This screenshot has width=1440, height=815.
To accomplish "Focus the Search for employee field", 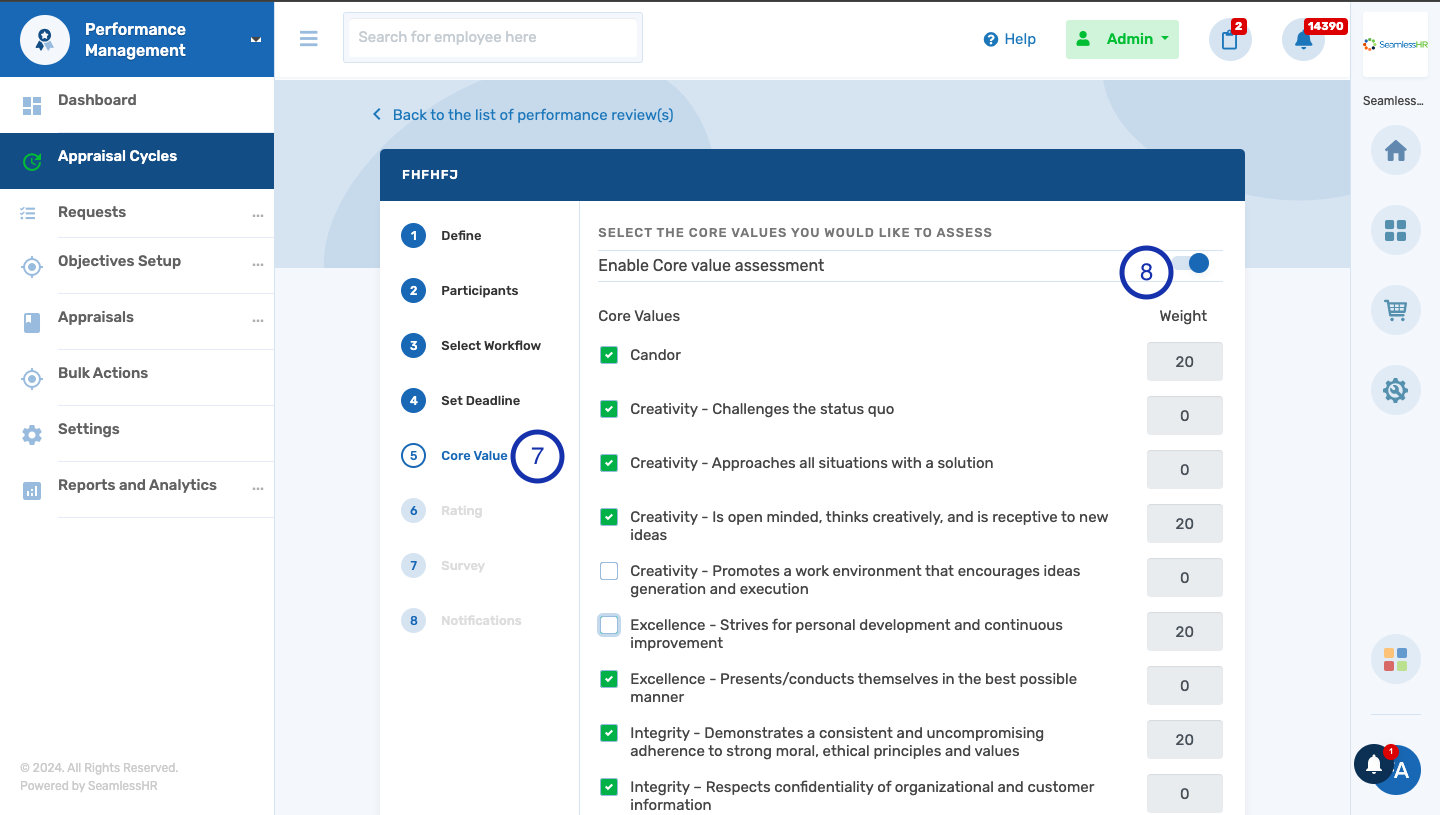I will pyautogui.click(x=493, y=37).
